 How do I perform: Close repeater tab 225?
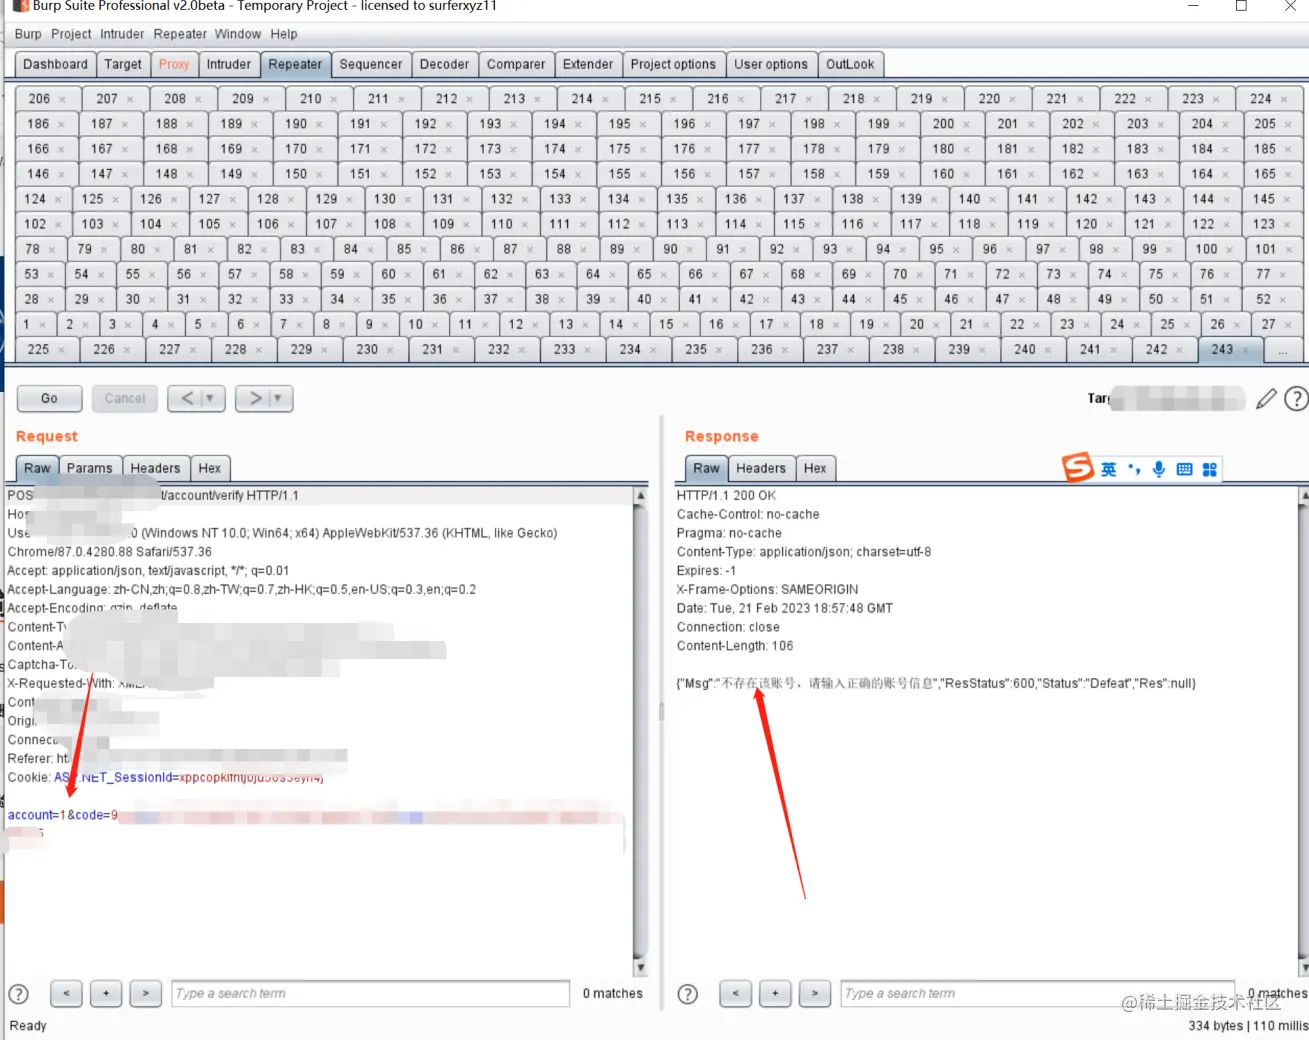[62, 350]
